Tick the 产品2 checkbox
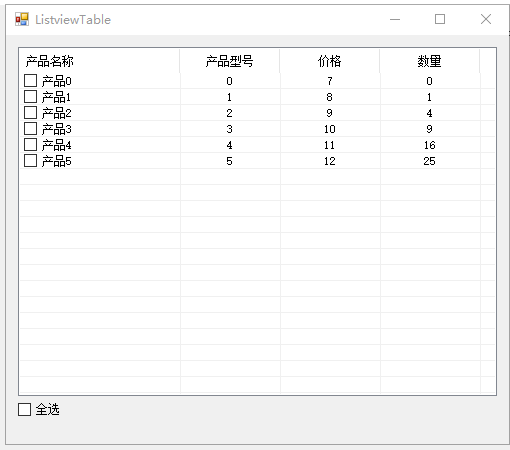The width and height of the screenshot is (510, 450). pos(30,113)
